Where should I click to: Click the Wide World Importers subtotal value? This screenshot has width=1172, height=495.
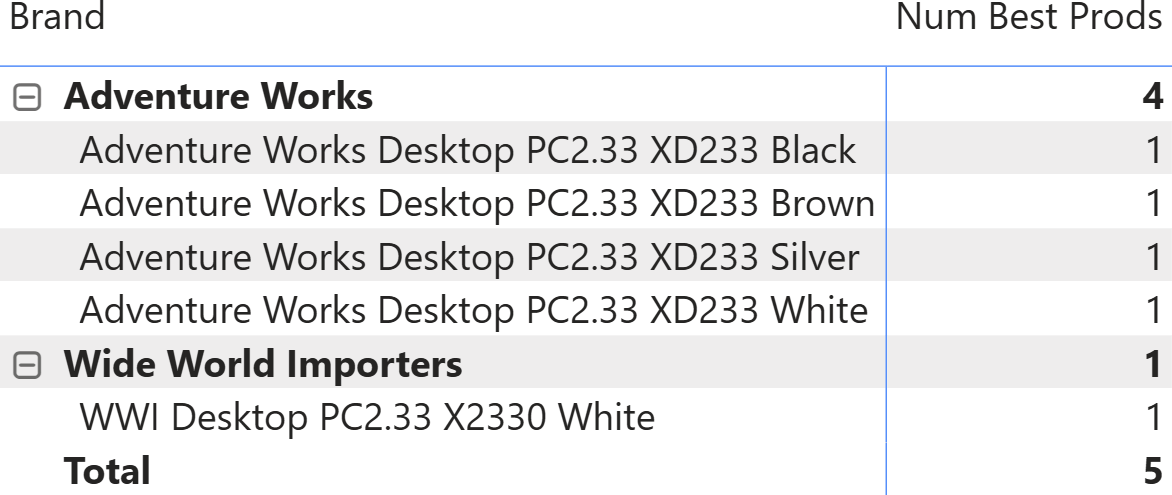click(x=1154, y=364)
